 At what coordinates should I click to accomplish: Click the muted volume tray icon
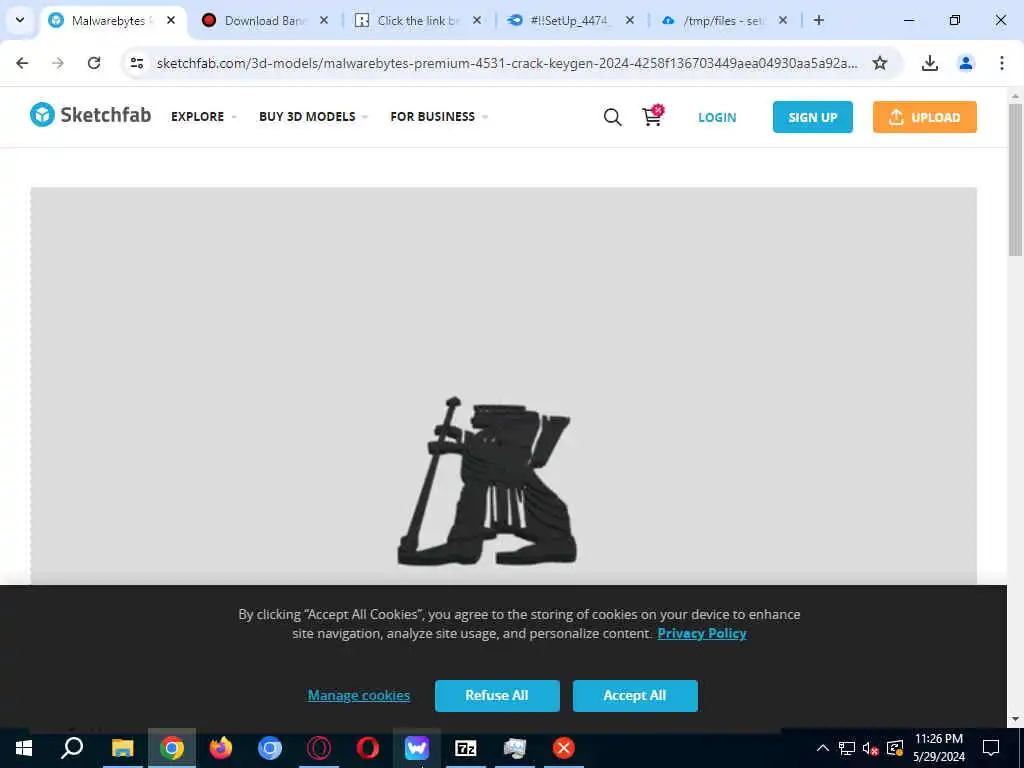[x=871, y=748]
